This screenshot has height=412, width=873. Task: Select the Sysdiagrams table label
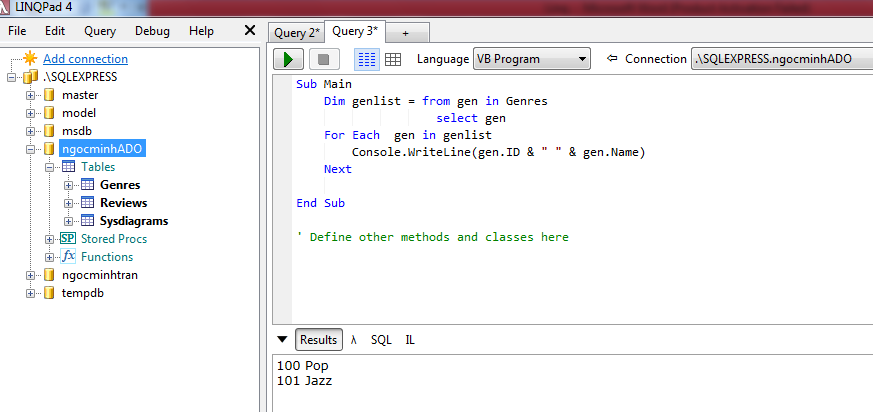tap(134, 221)
